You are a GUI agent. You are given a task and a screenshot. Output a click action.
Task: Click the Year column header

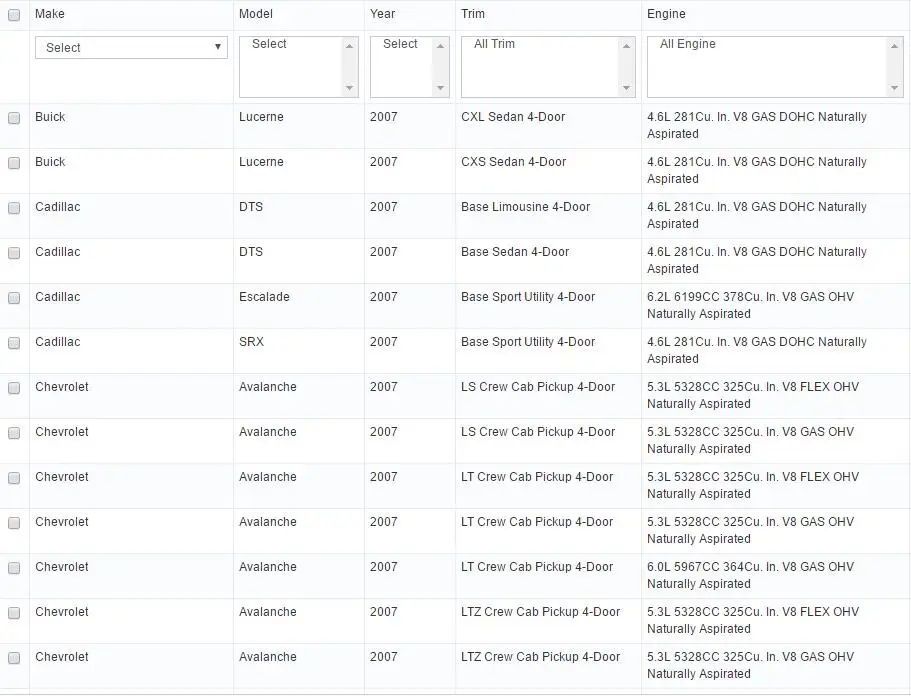[x=382, y=14]
